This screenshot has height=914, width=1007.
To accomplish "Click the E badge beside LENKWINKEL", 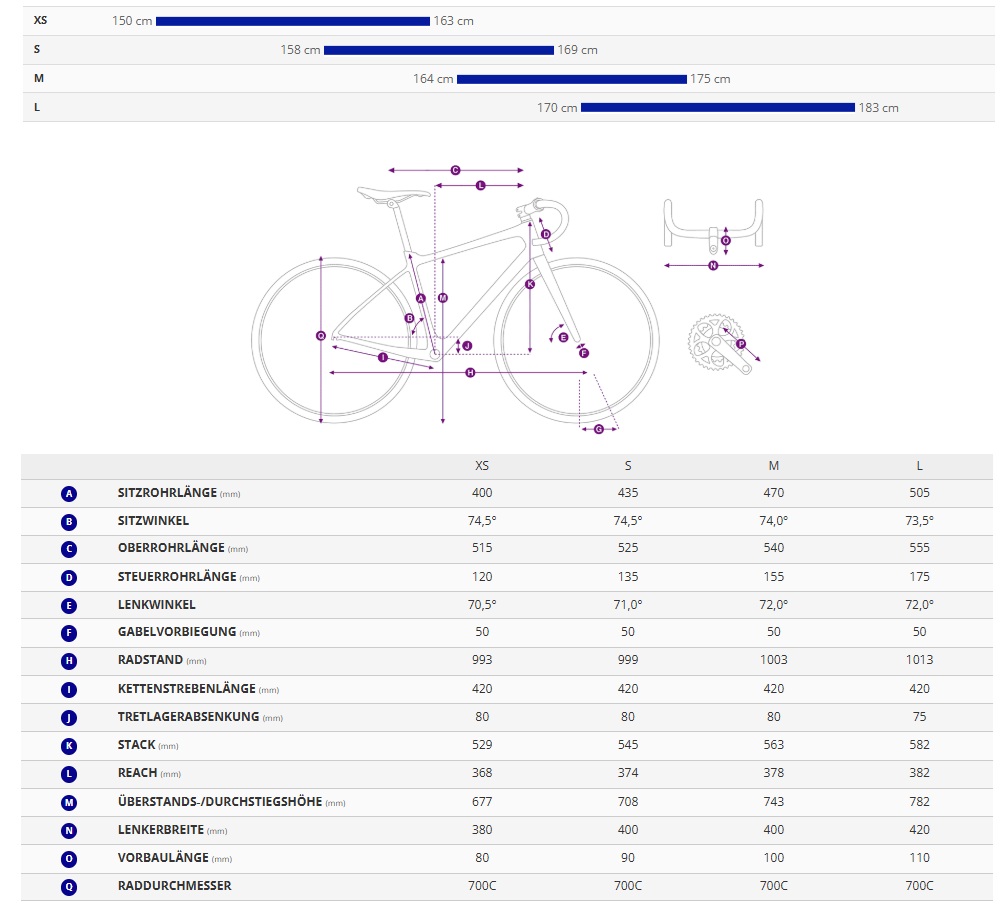I will coord(69,605).
